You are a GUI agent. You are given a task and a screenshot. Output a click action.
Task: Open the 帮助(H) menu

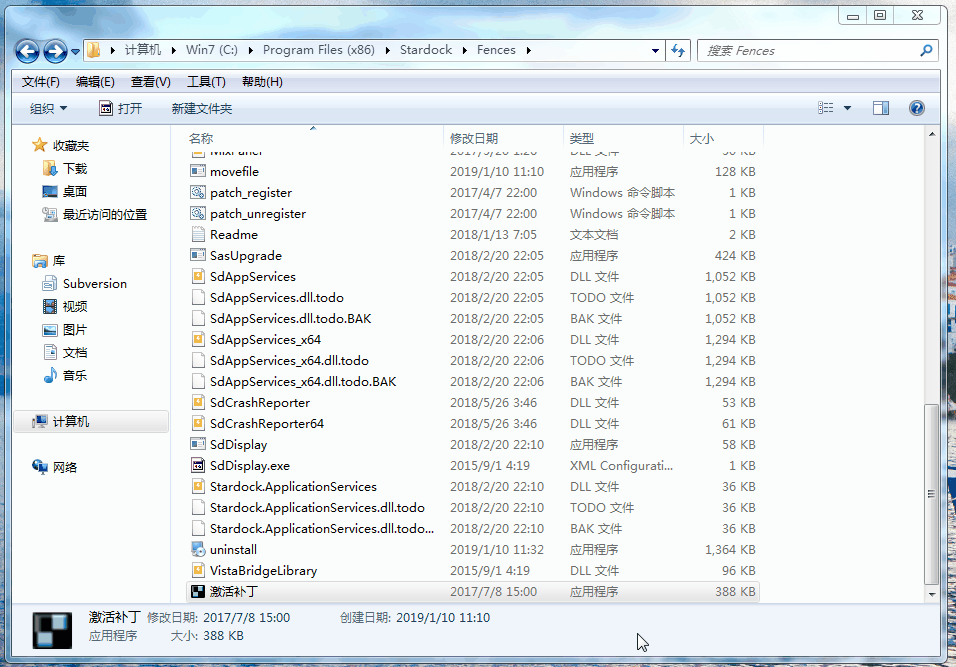[262, 82]
